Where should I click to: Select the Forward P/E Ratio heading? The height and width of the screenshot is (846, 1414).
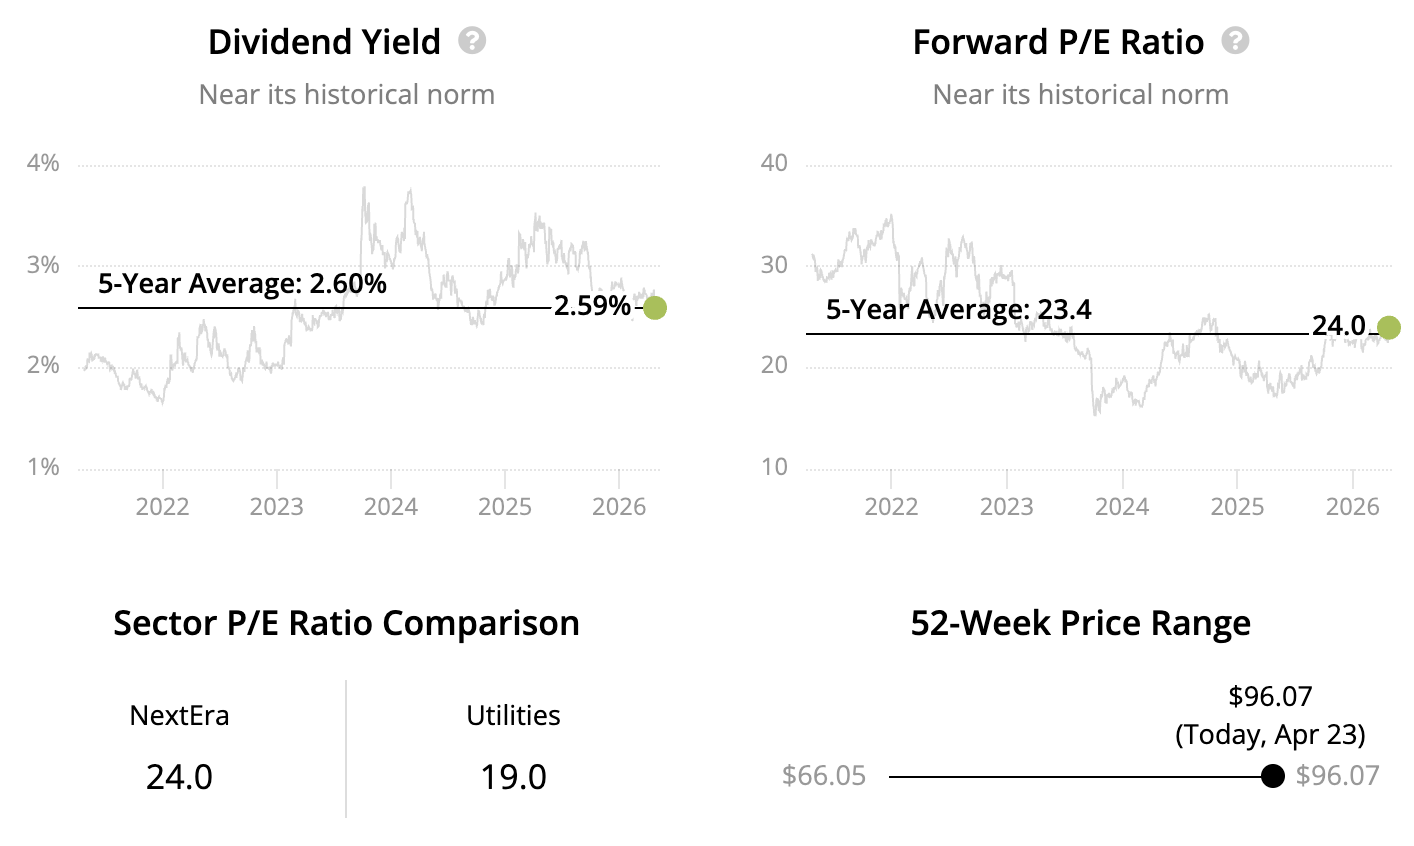[1058, 42]
